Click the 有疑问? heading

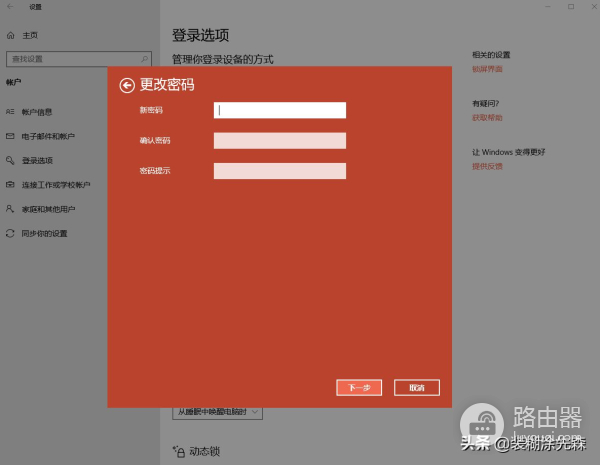coord(486,103)
